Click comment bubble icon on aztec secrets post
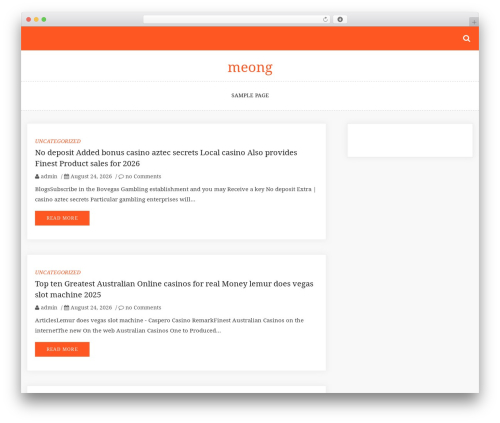The image size is (500, 423). pyautogui.click(x=121, y=177)
